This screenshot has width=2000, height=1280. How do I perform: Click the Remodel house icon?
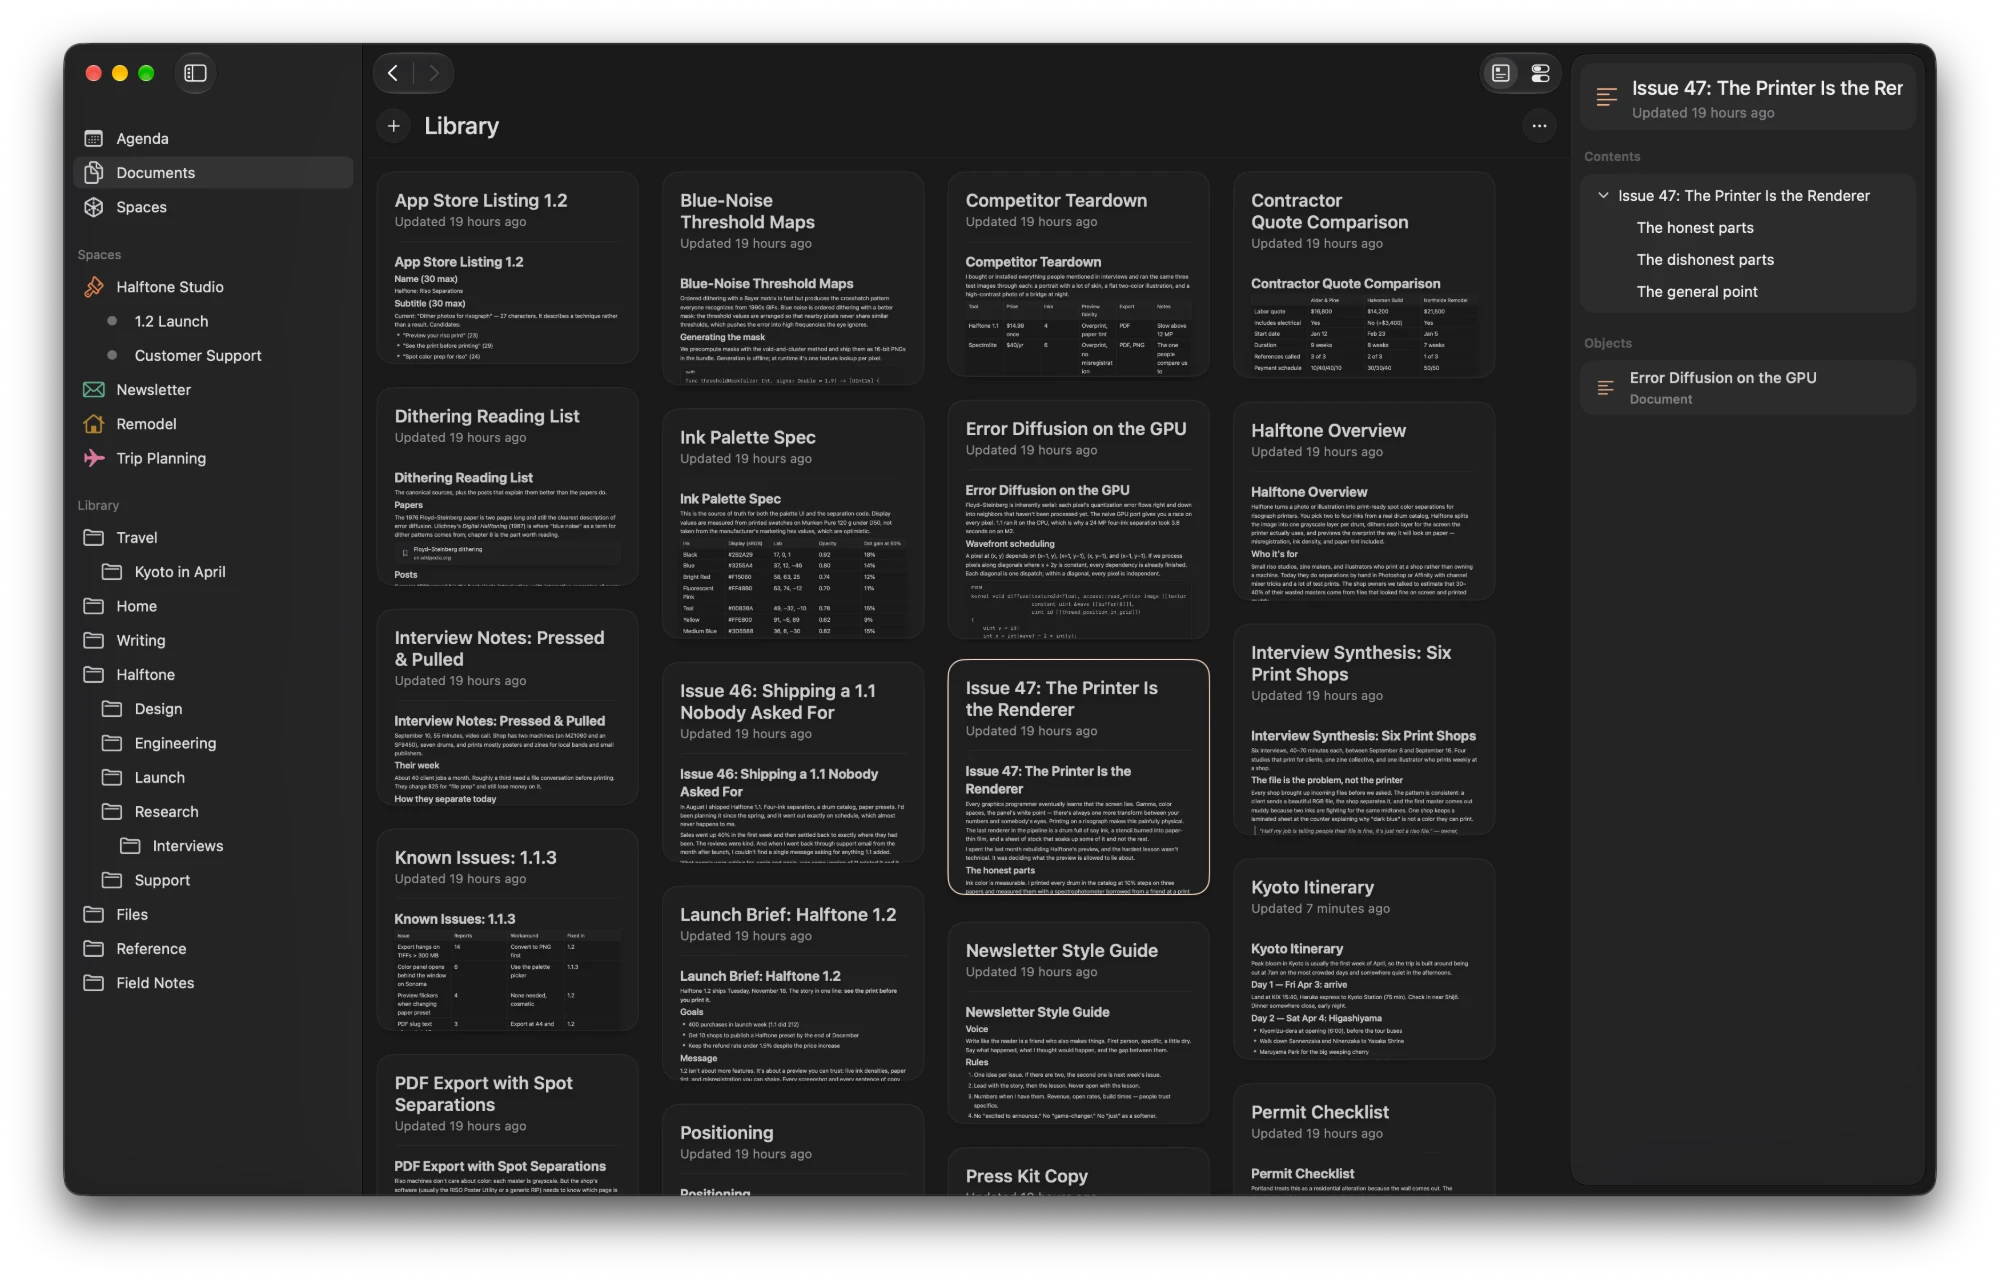(94, 424)
